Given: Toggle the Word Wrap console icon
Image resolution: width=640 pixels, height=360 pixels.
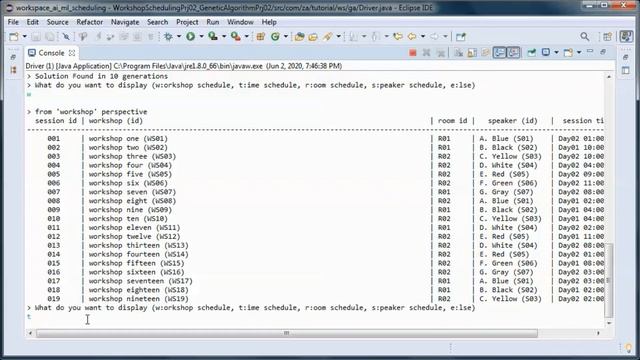Looking at the screenshot, I should (x=485, y=53).
